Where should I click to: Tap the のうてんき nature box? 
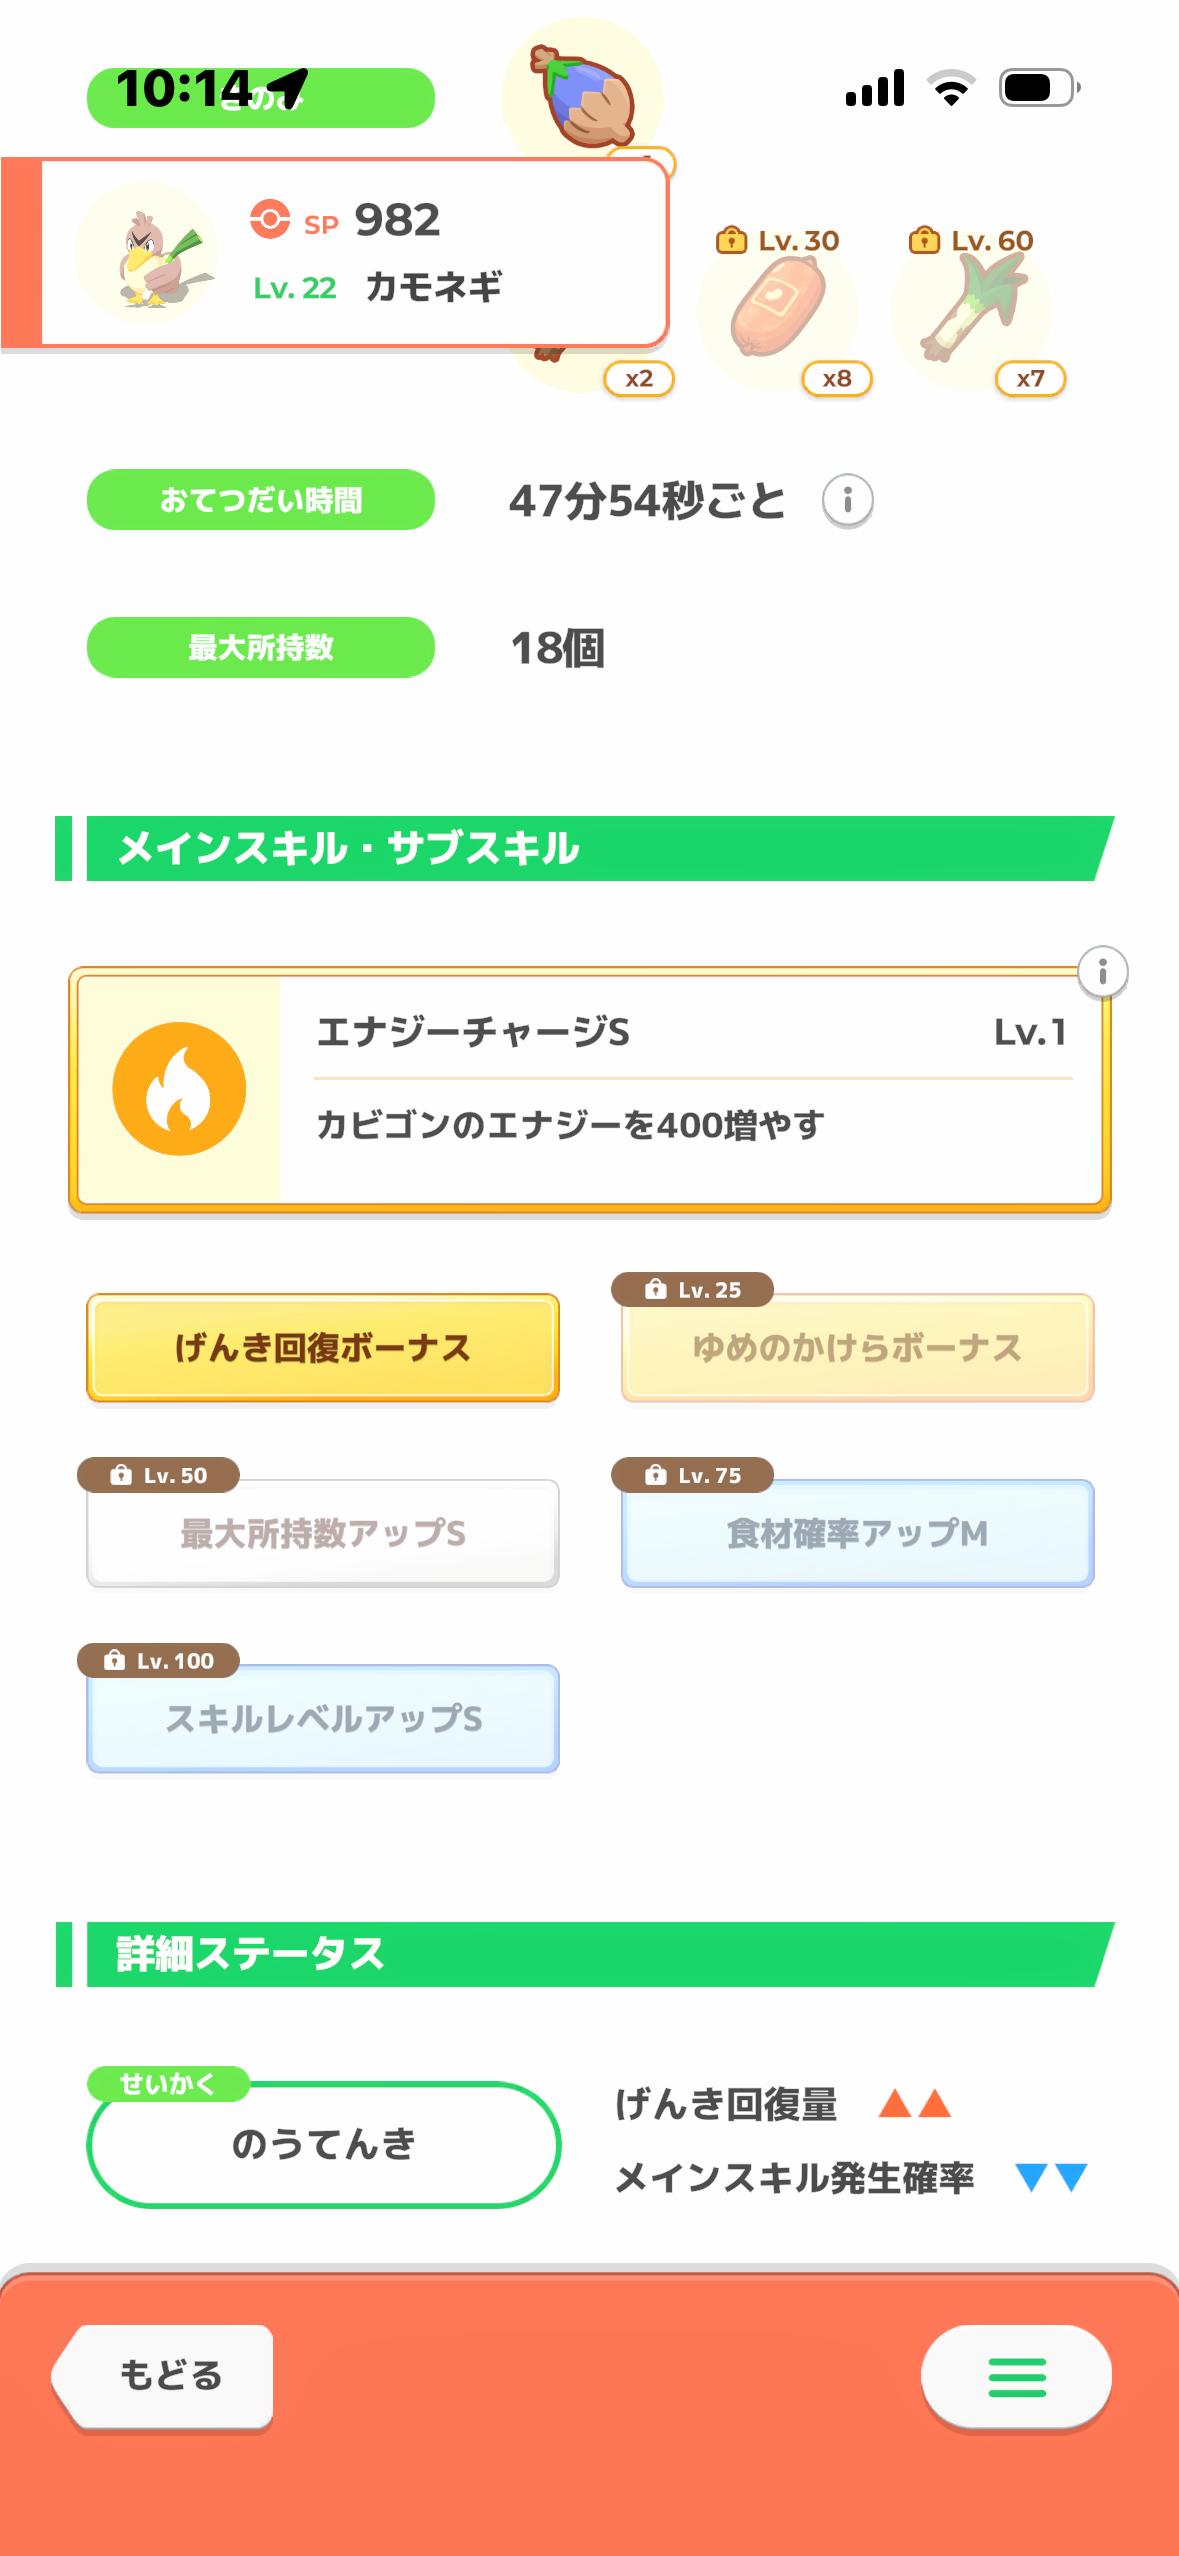[x=323, y=2143]
